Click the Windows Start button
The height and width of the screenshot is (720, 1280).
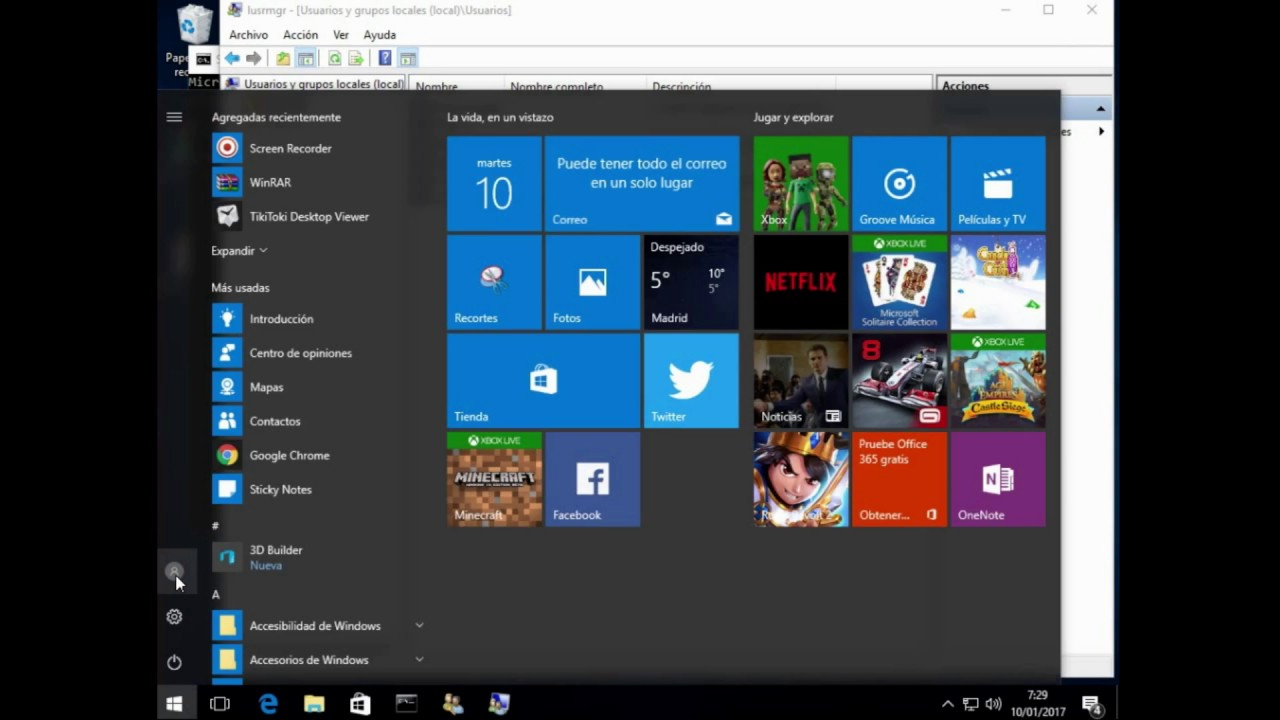[x=174, y=704]
